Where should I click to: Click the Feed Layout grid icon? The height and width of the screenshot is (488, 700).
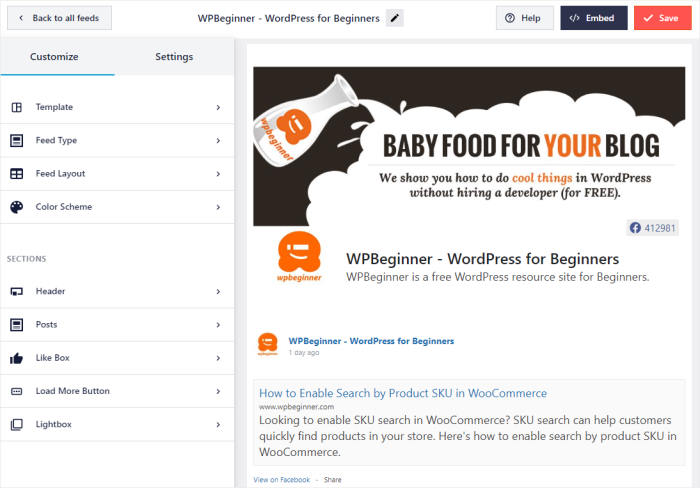[x=16, y=174]
